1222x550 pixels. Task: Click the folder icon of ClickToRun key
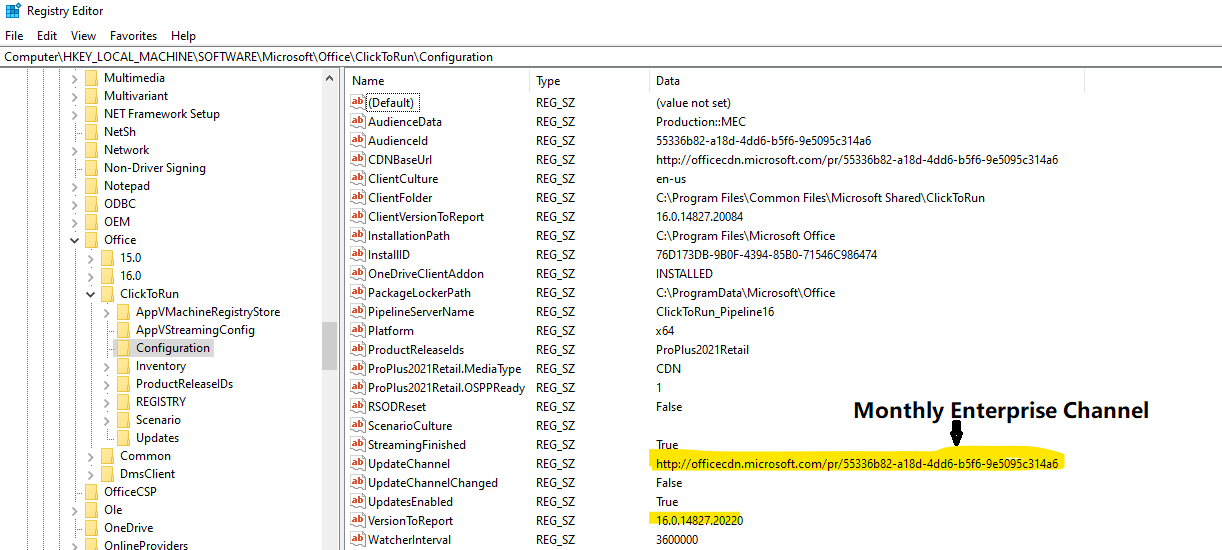tap(108, 293)
